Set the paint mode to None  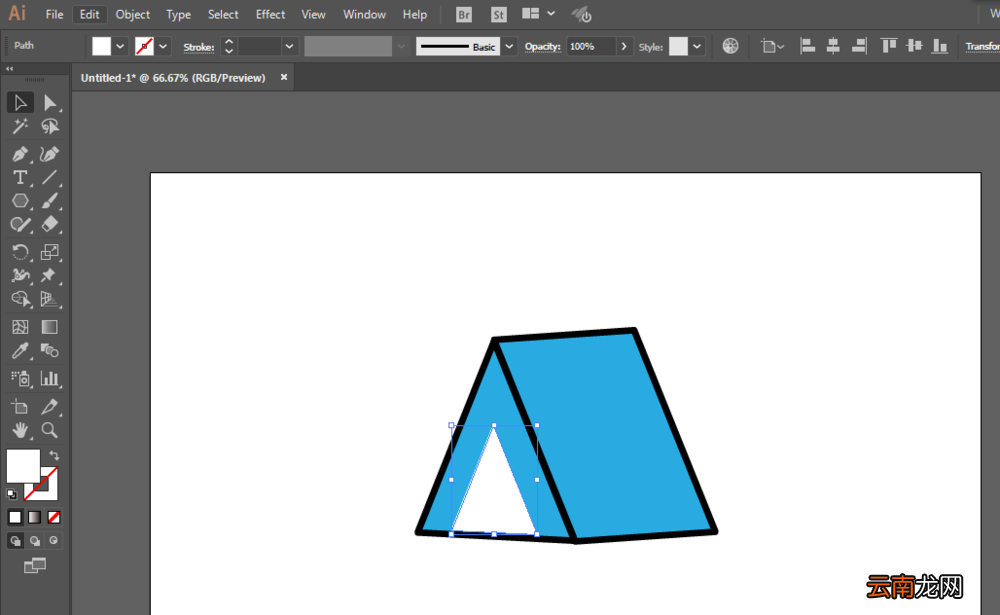tap(54, 517)
